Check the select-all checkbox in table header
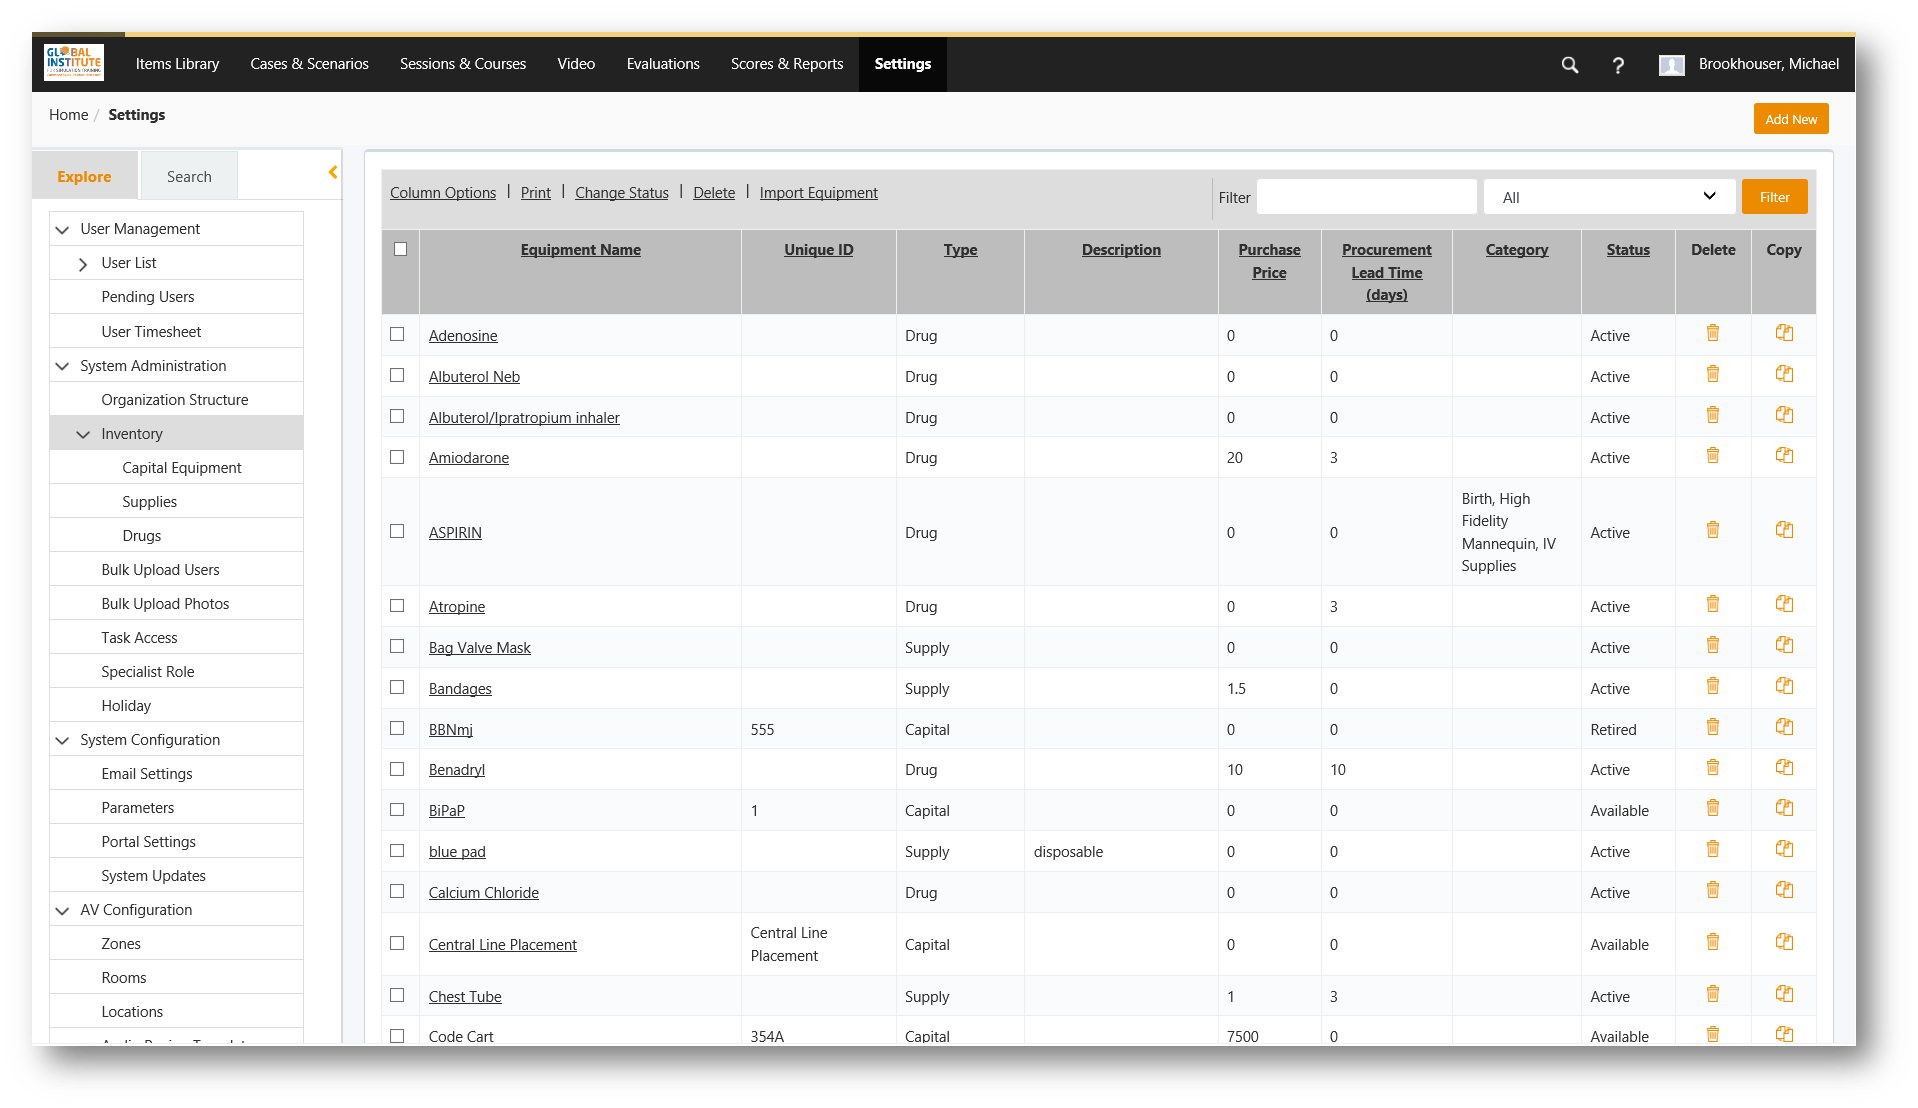The image size is (1918, 1108). [x=401, y=249]
